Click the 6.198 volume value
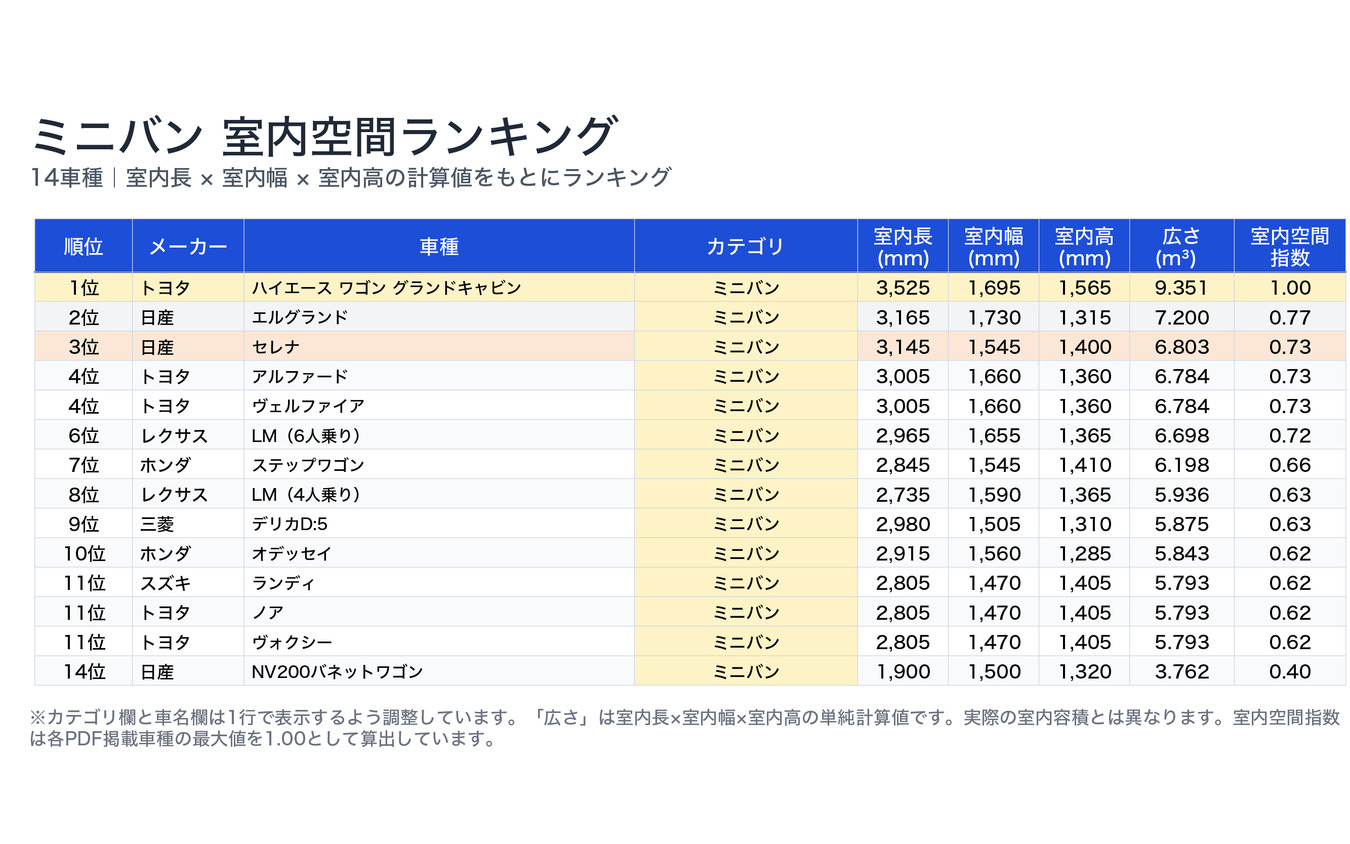The width and height of the screenshot is (1350, 844). point(1182,465)
